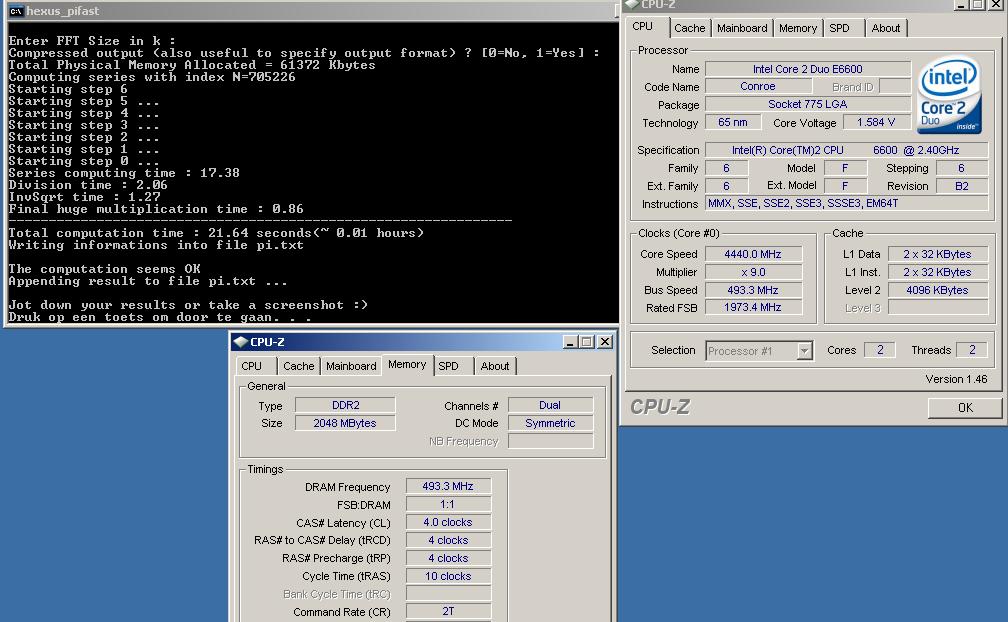Click the FSB:DRAM value 1:1
The width and height of the screenshot is (1008, 622).
click(448, 504)
